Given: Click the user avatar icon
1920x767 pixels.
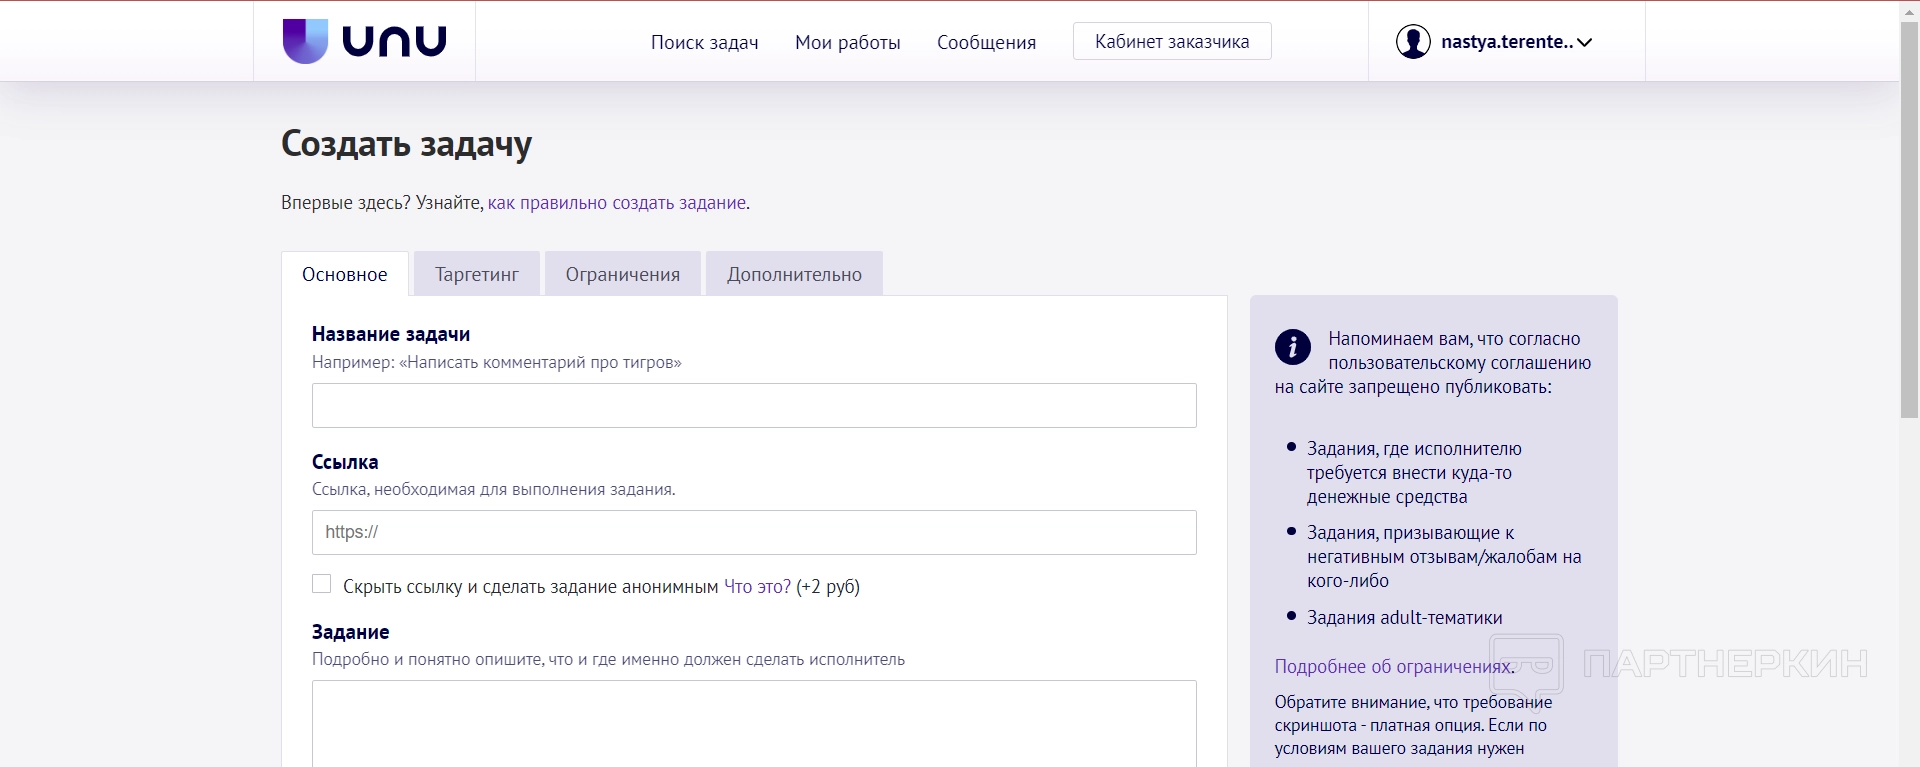Looking at the screenshot, I should [x=1413, y=42].
